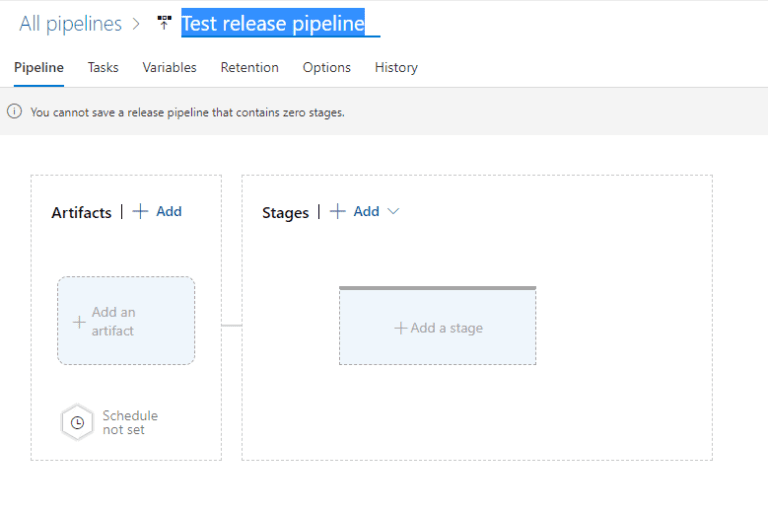Click the 'Schedule not set' label

130,422
